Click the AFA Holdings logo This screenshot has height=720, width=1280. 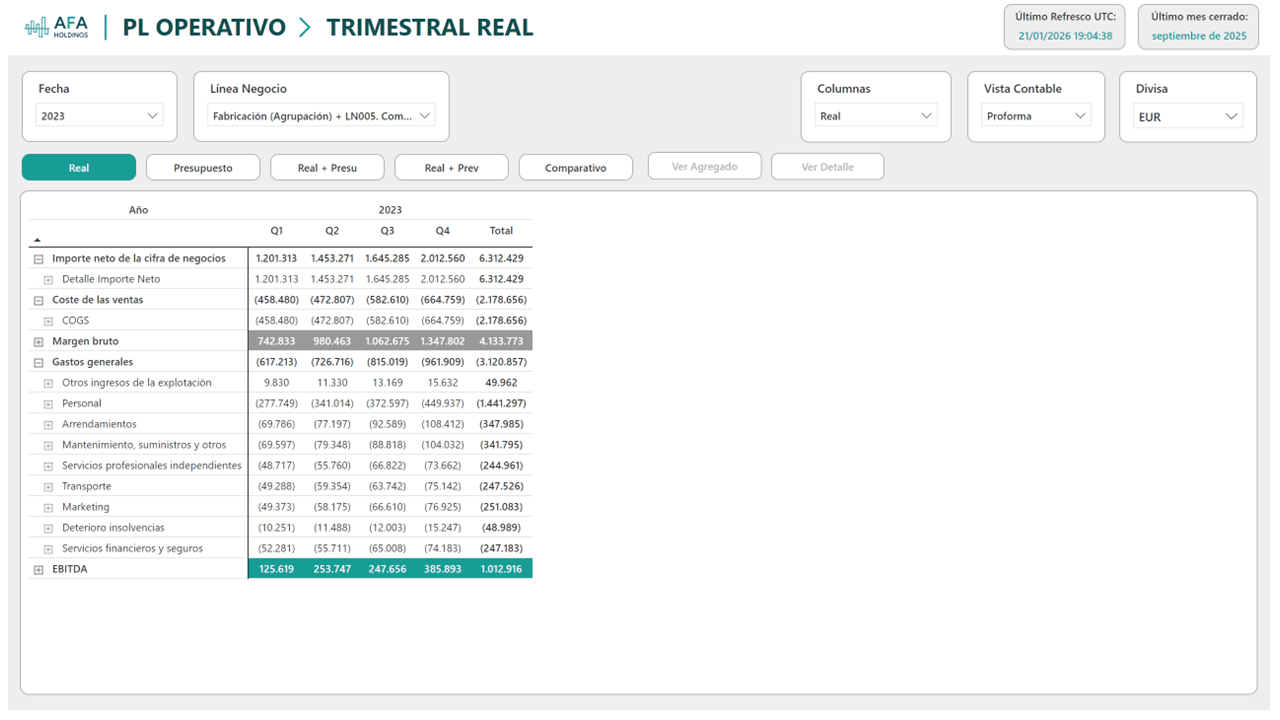[x=56, y=28]
